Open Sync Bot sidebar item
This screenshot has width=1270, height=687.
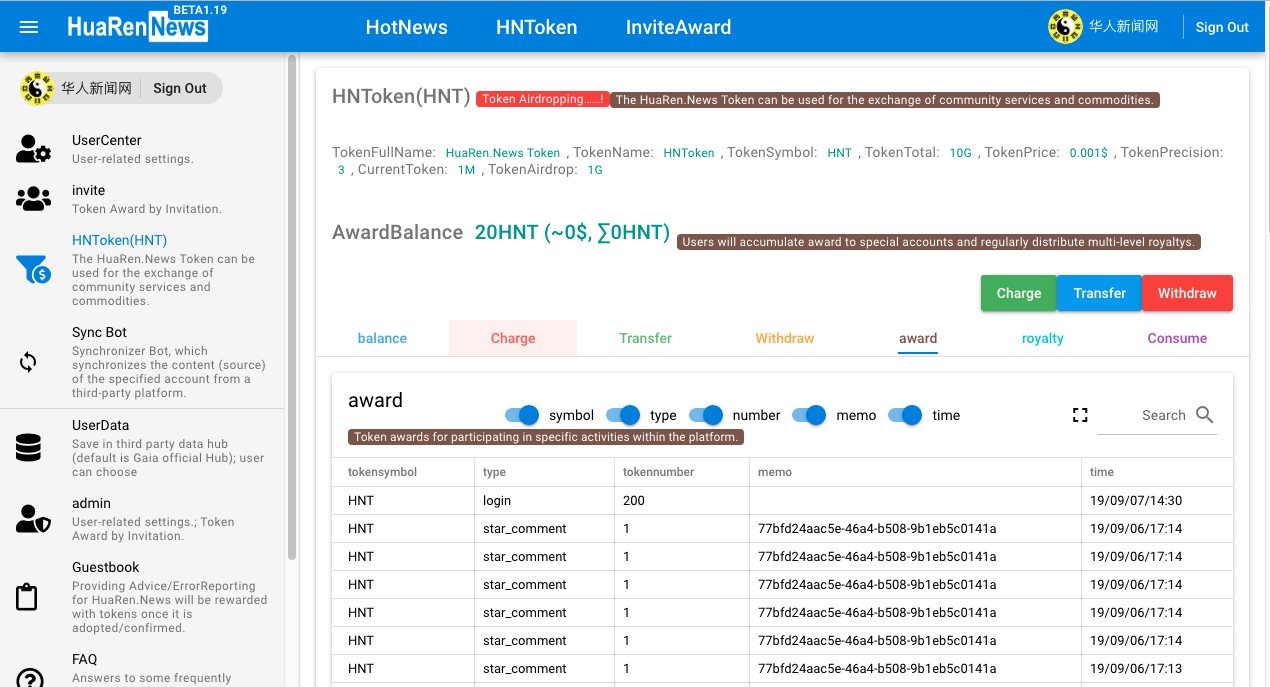(x=143, y=362)
